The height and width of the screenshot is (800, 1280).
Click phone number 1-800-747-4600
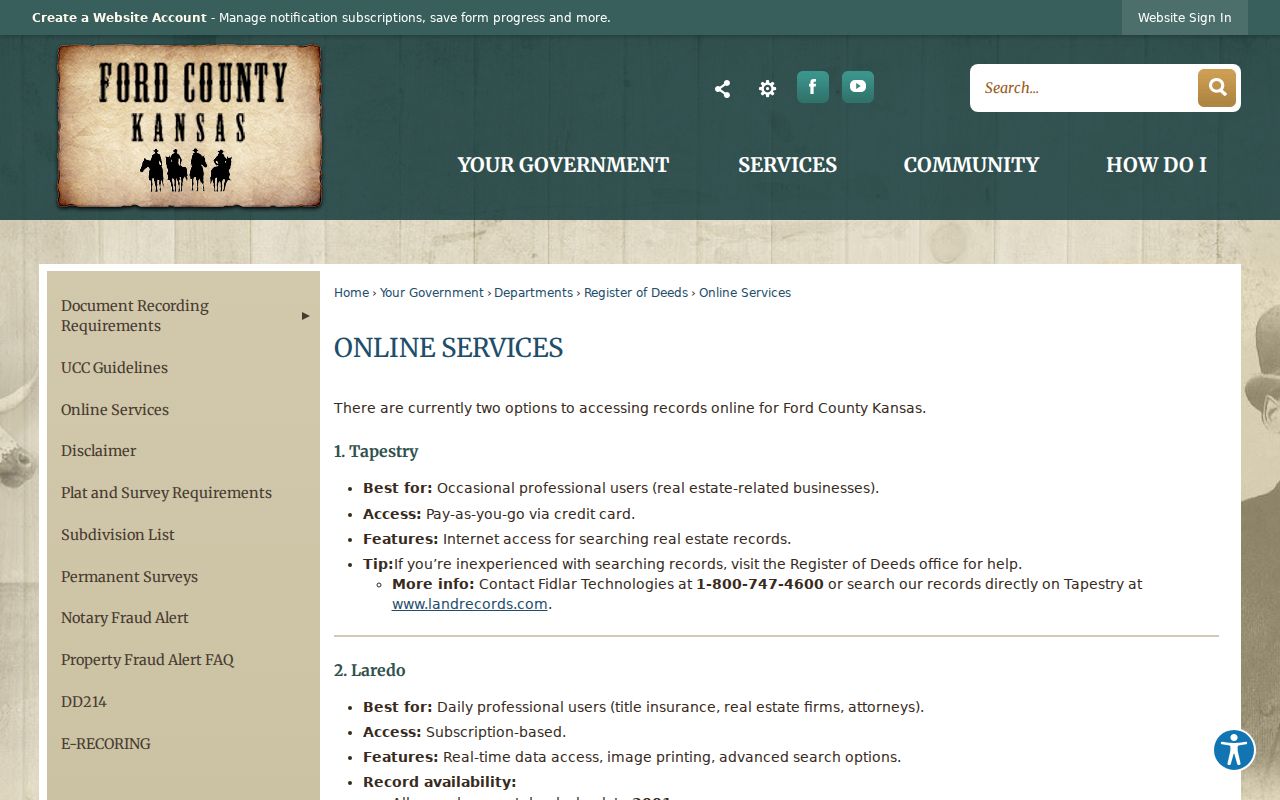coord(760,584)
